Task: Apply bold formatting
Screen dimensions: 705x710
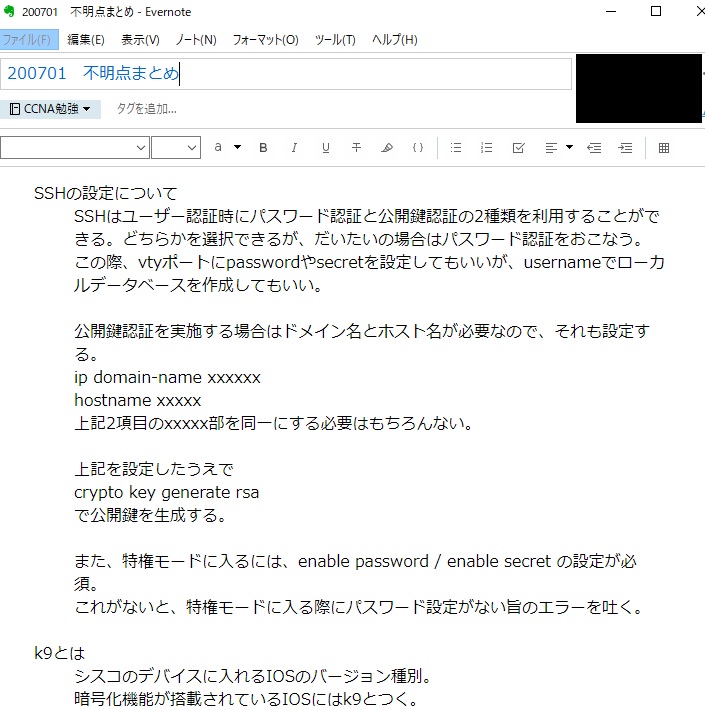Action: pyautogui.click(x=263, y=148)
